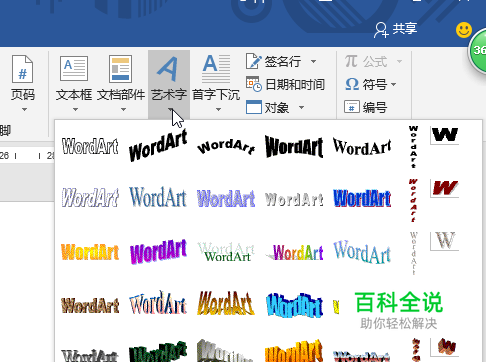Choose the black serif cascading WordArt style
The width and height of the screenshot is (486, 362).
click(362, 146)
